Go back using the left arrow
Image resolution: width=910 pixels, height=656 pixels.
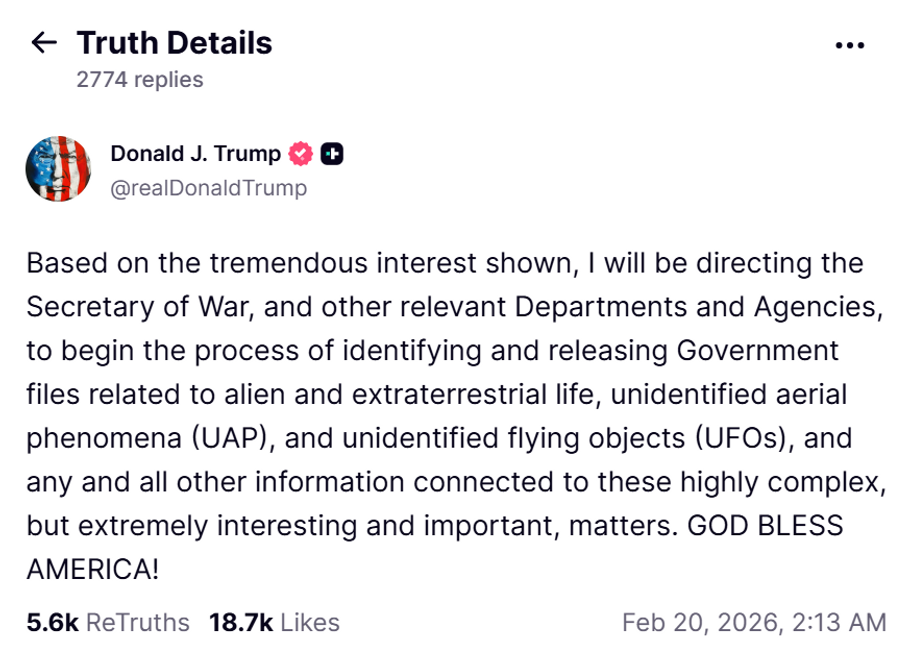(x=44, y=43)
